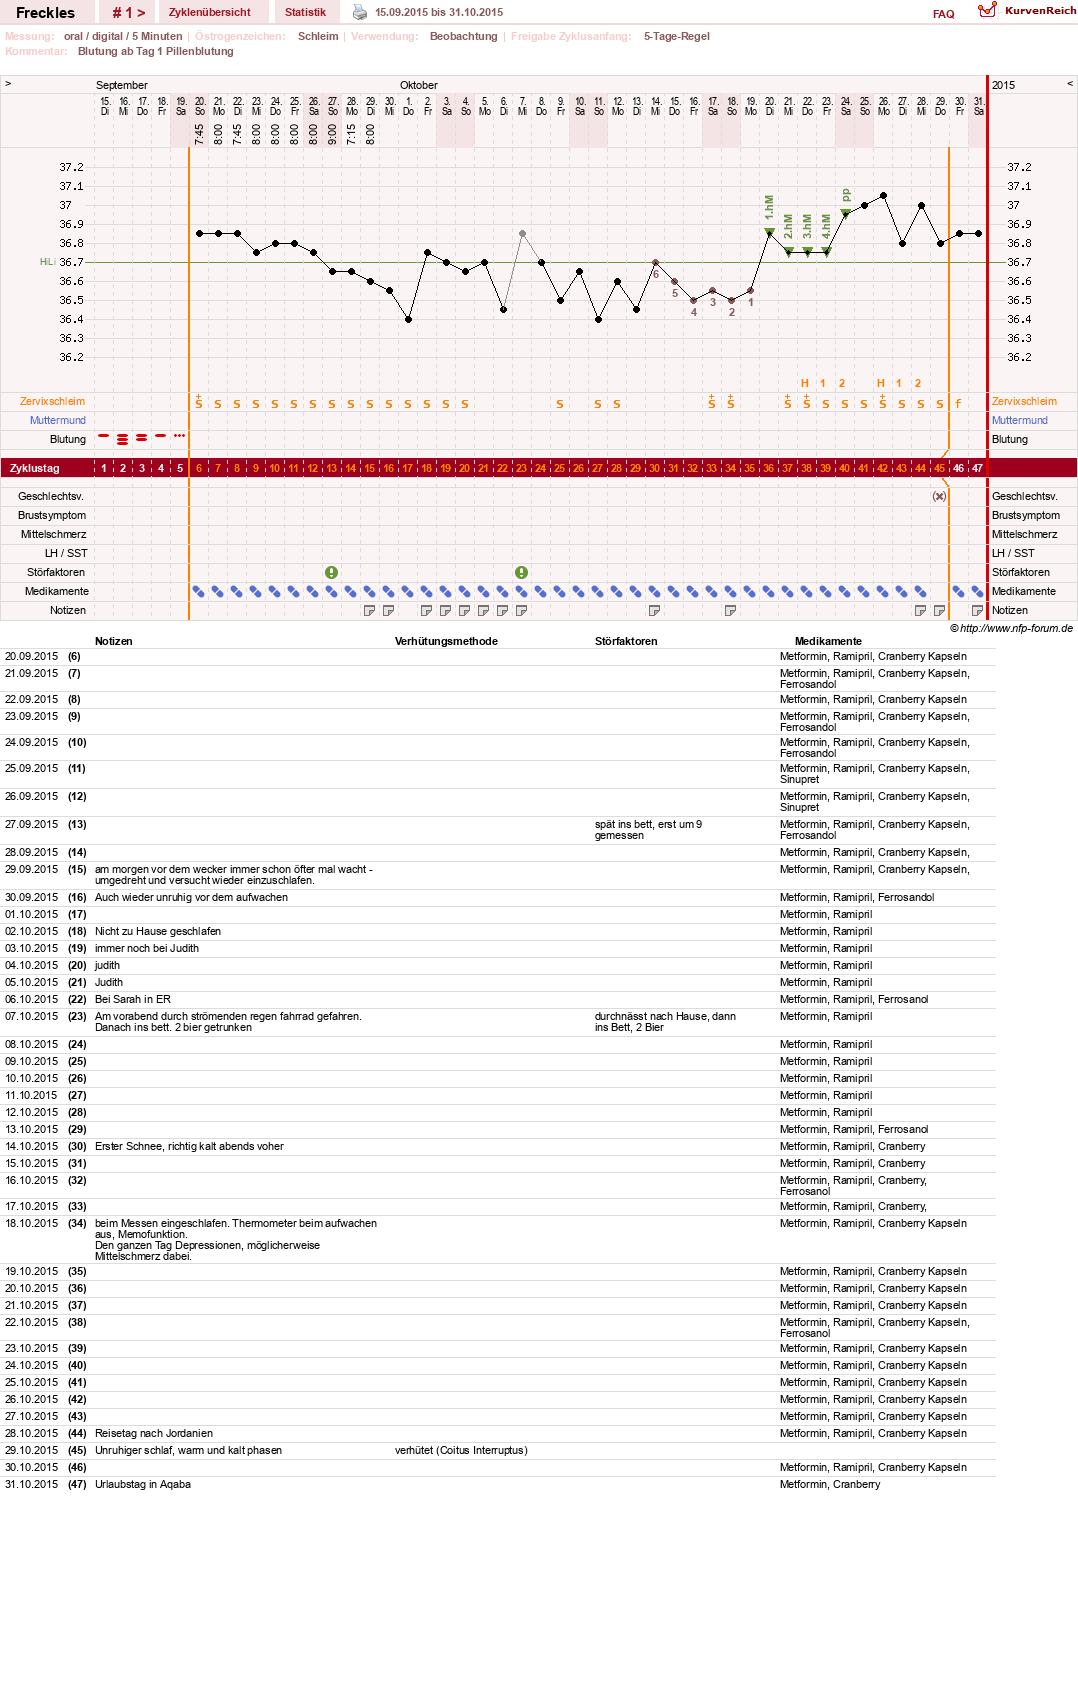The height and width of the screenshot is (1683, 1078).
Task: Click the left 'LH / SST' row label
Action: point(66,553)
